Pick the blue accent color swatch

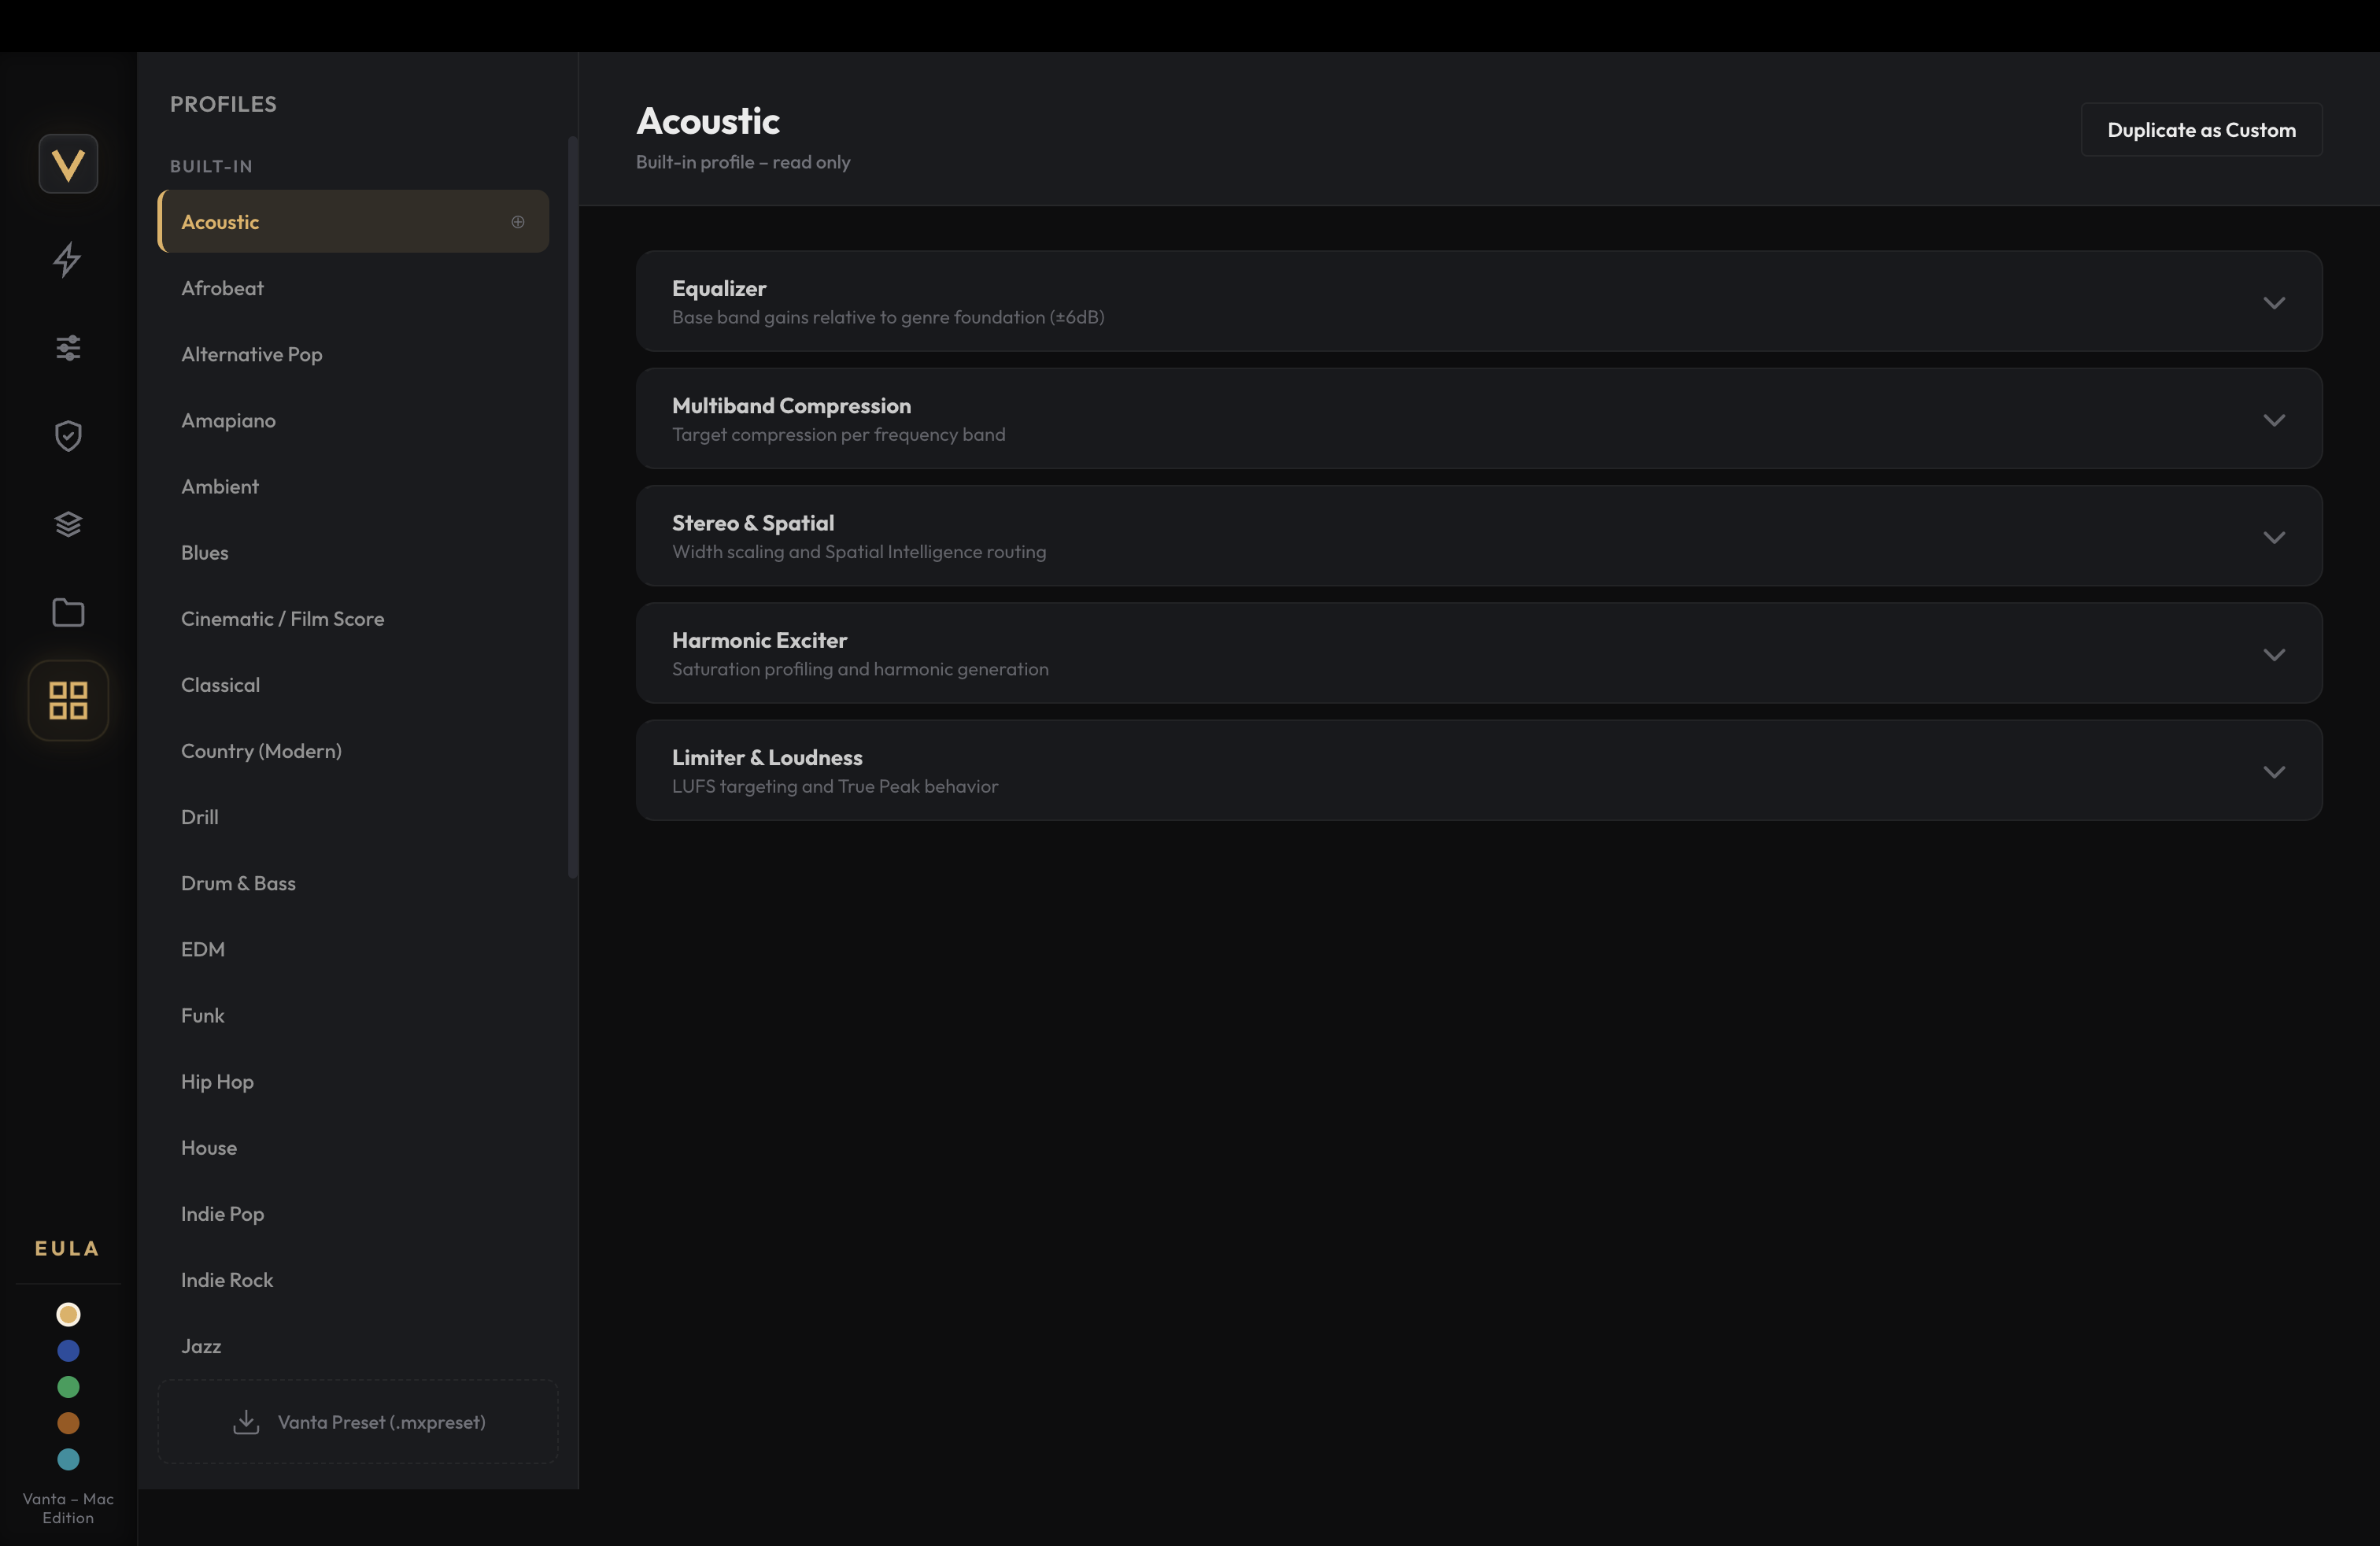click(68, 1351)
